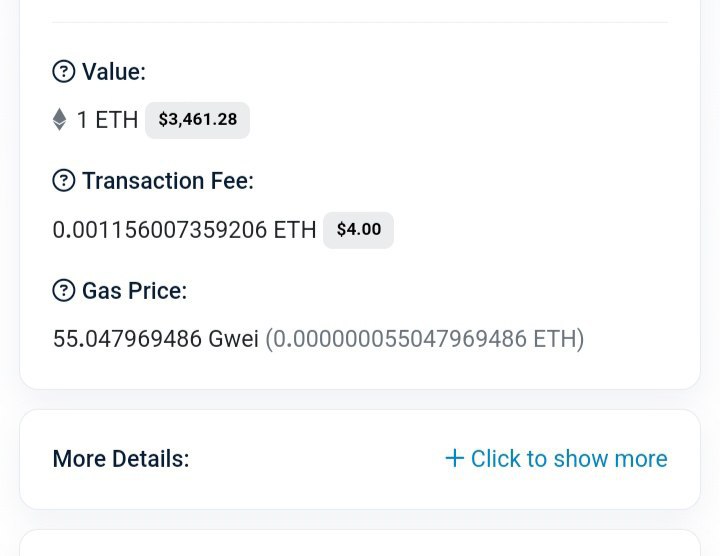Select the 0.001156007359206 ETH fee amount
Image resolution: width=720 pixels, height=556 pixels.
coord(184,230)
